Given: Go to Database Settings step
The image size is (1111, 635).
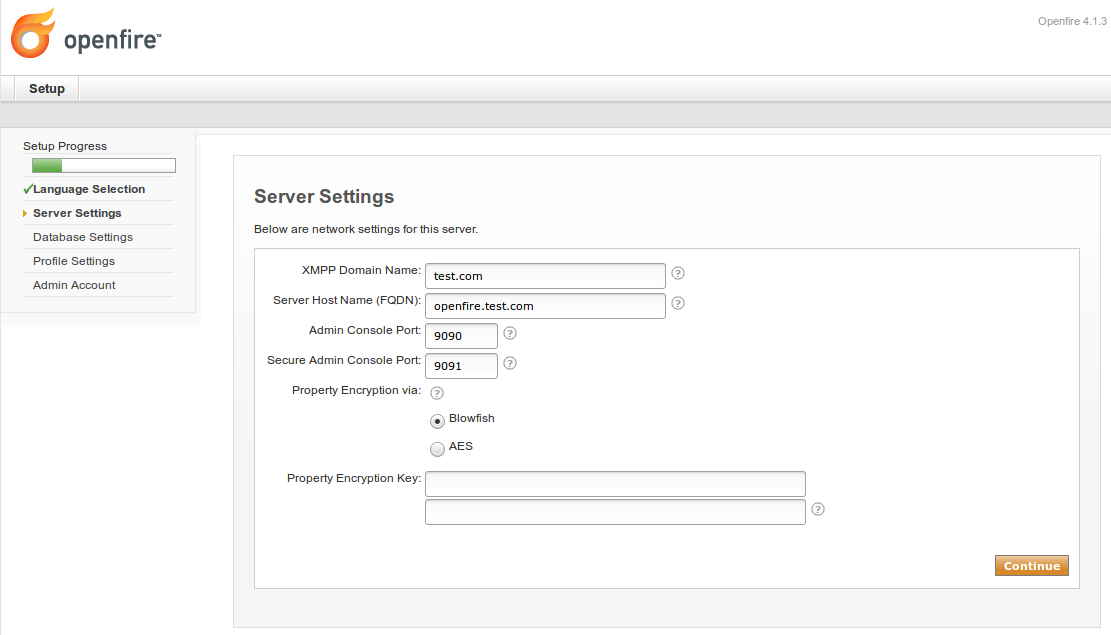Looking at the screenshot, I should point(83,237).
